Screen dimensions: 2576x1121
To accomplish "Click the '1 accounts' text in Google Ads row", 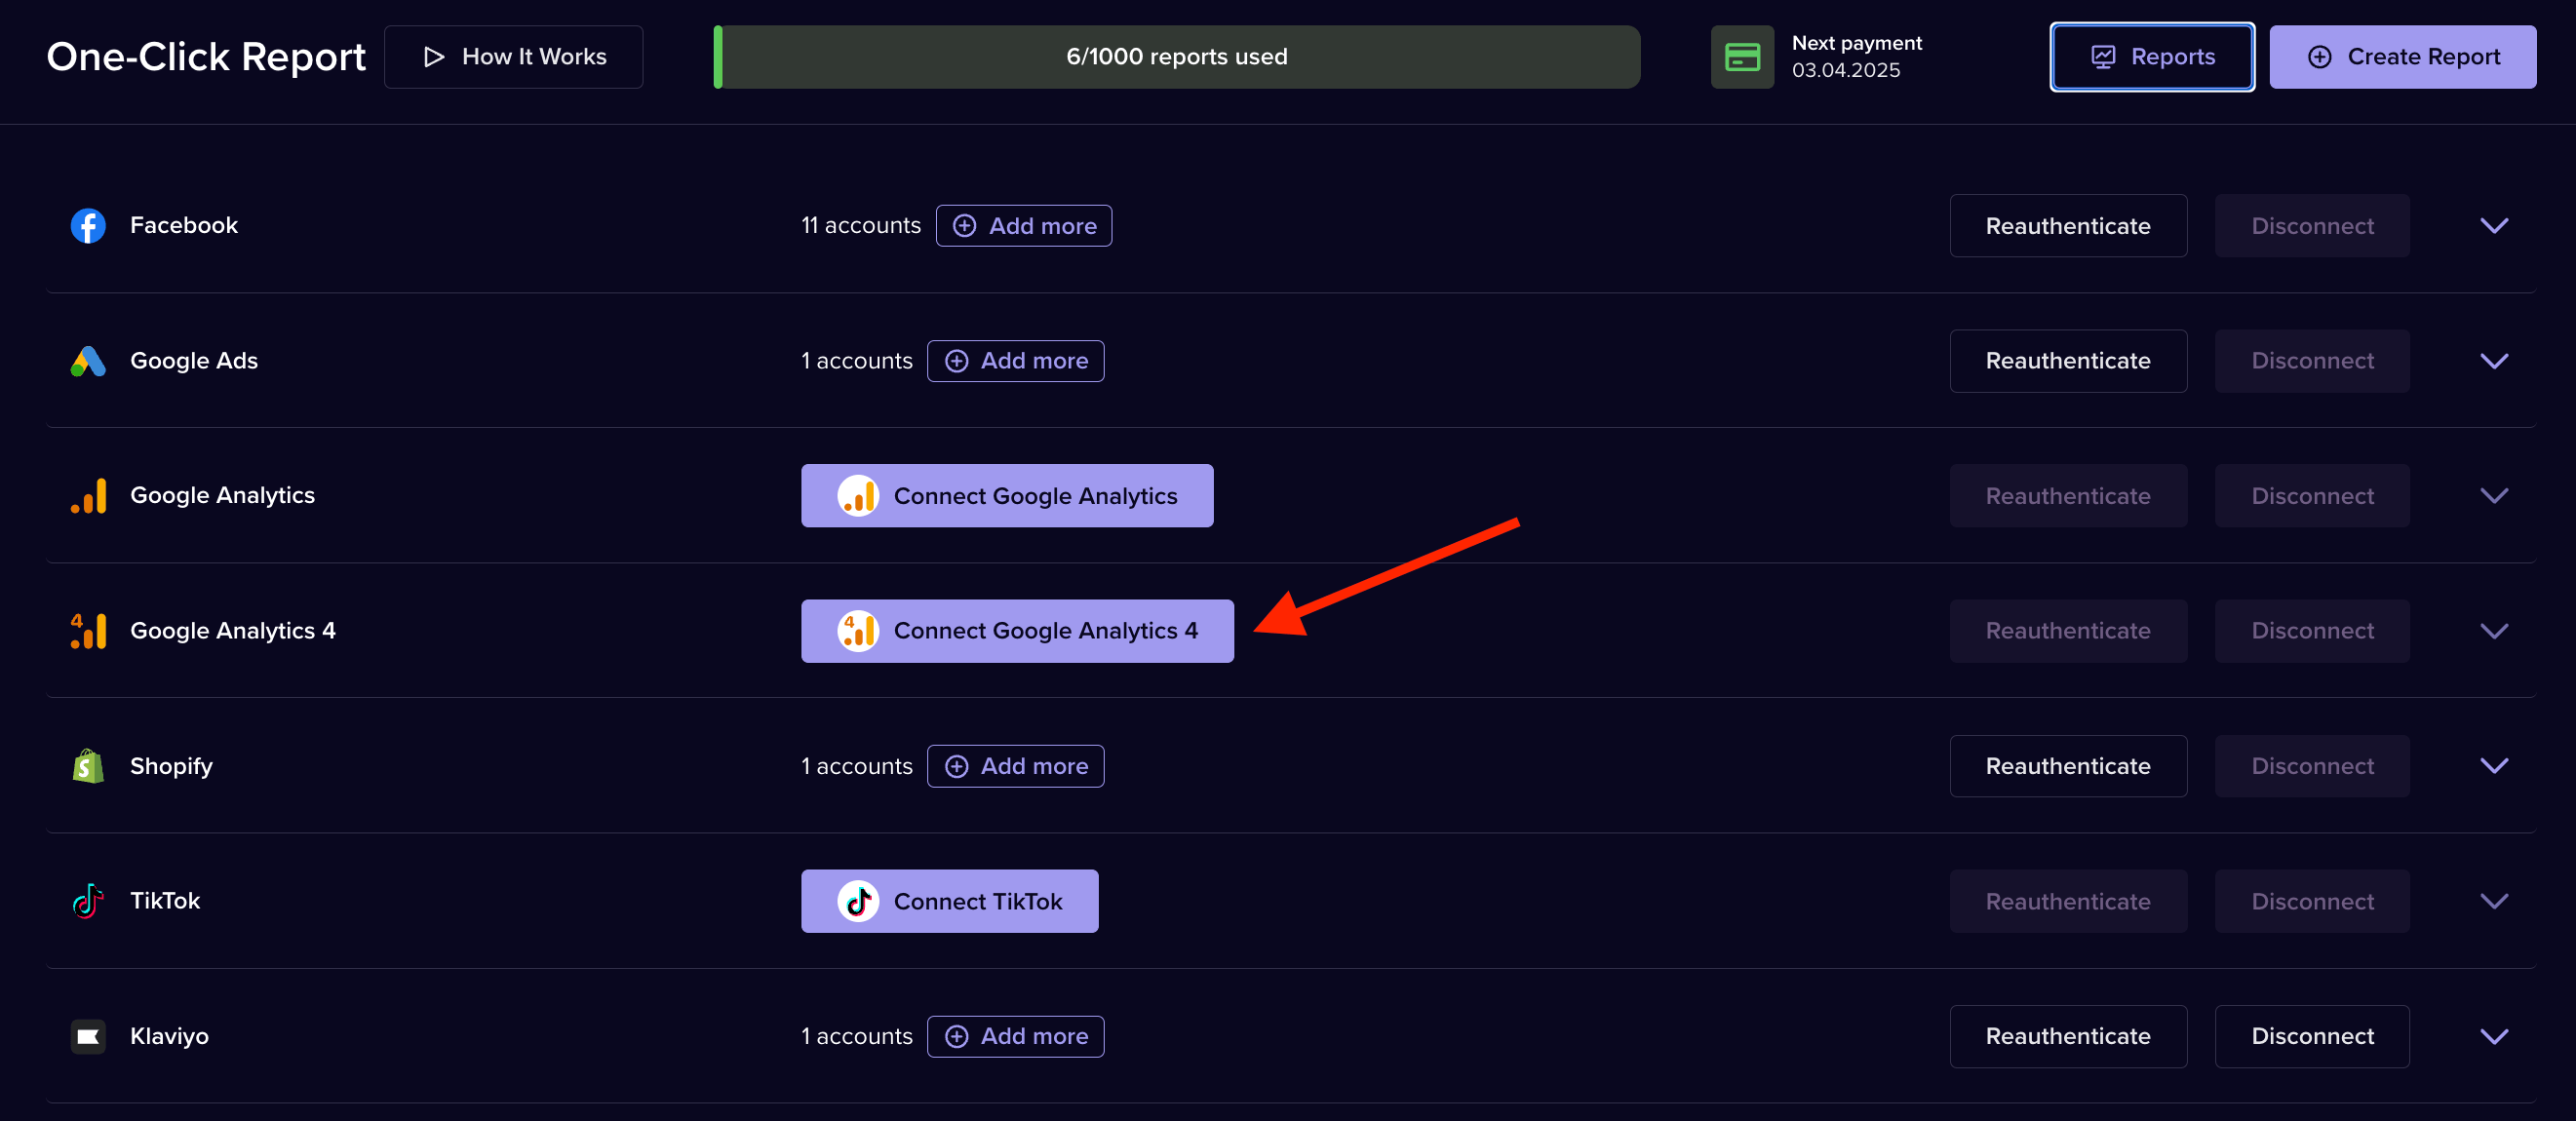I will click(x=856, y=361).
